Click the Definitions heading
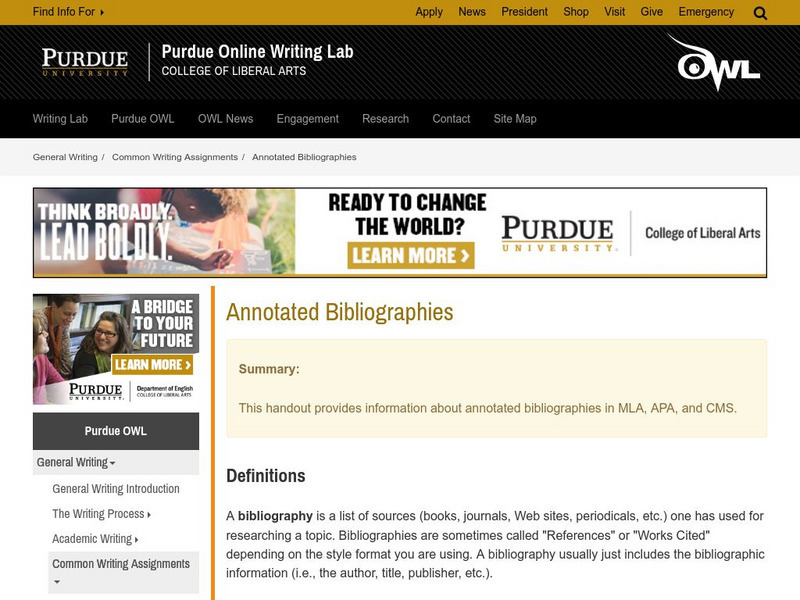800x600 pixels. (x=266, y=476)
